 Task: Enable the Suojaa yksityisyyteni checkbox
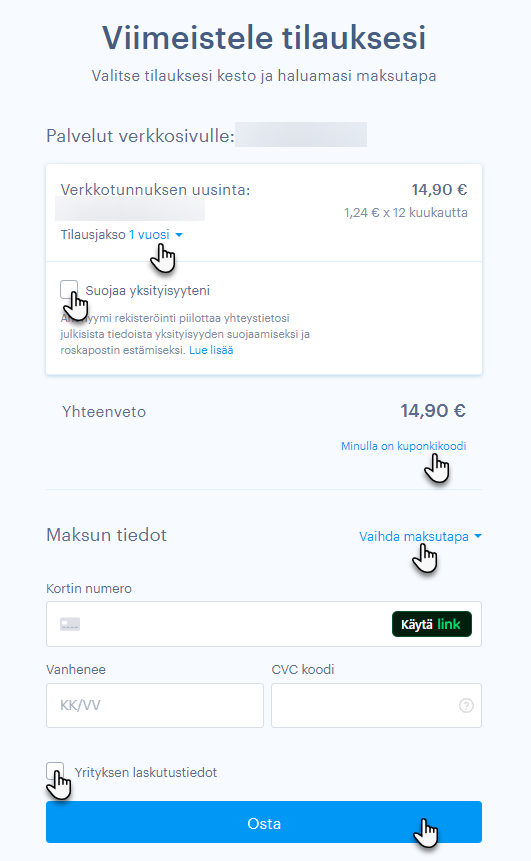tap(69, 289)
